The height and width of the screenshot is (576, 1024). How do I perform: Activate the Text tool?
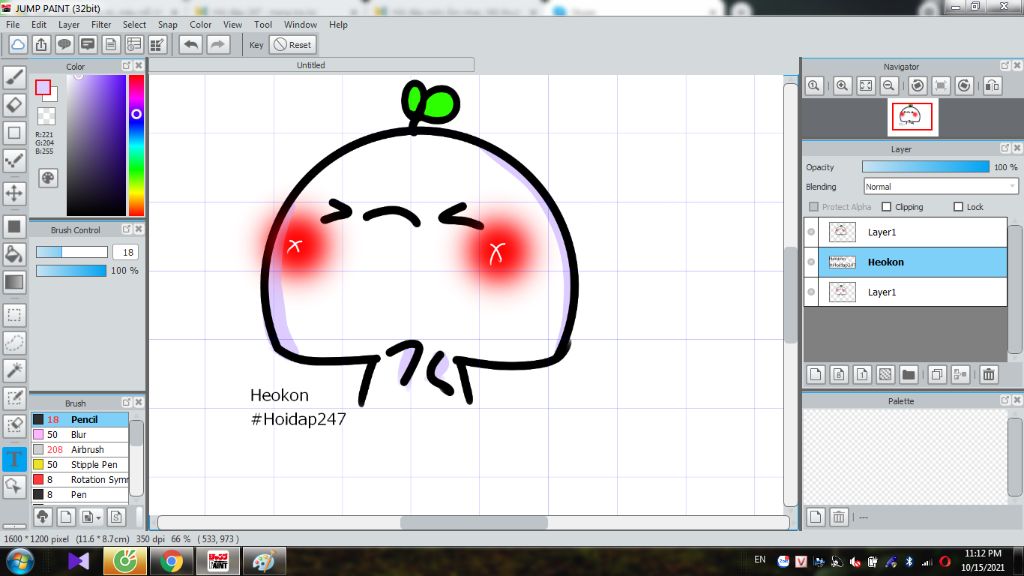[14, 458]
